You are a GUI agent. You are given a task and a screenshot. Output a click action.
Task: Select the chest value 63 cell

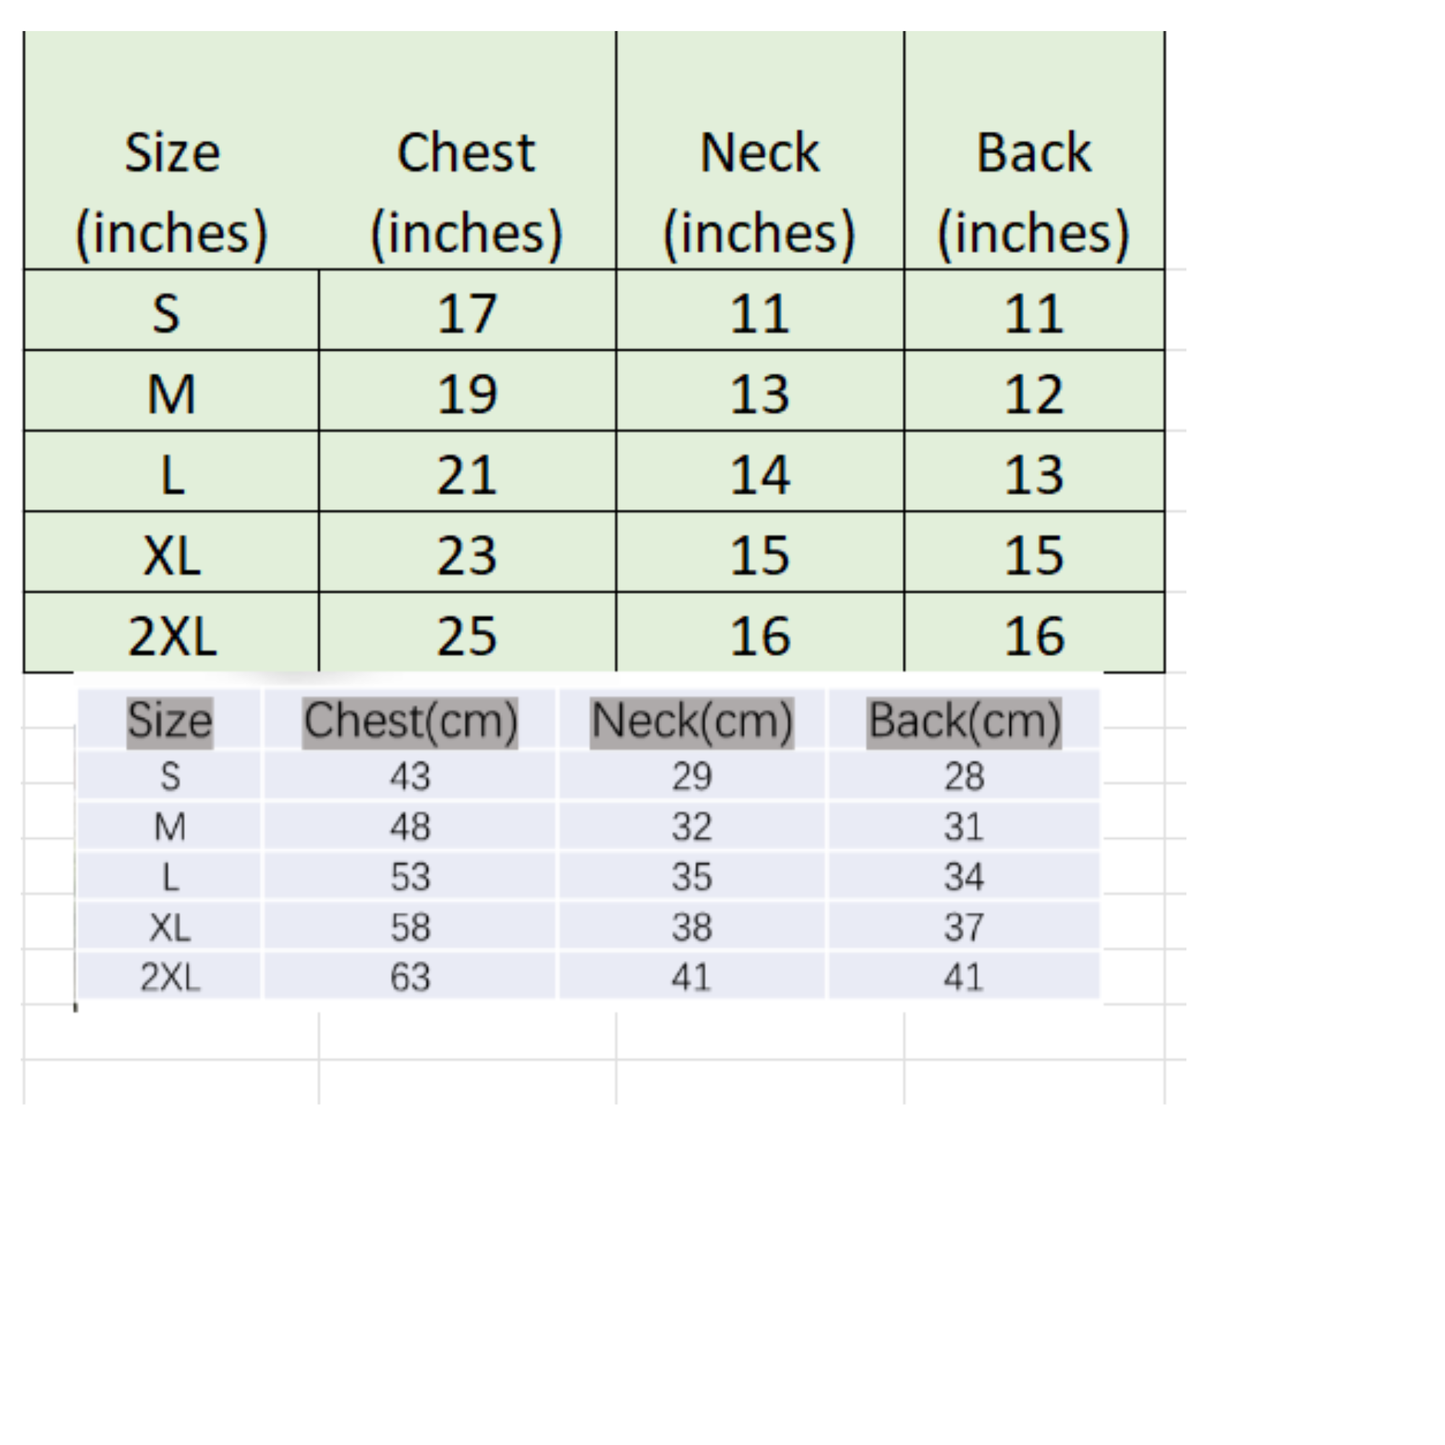[x=410, y=977]
